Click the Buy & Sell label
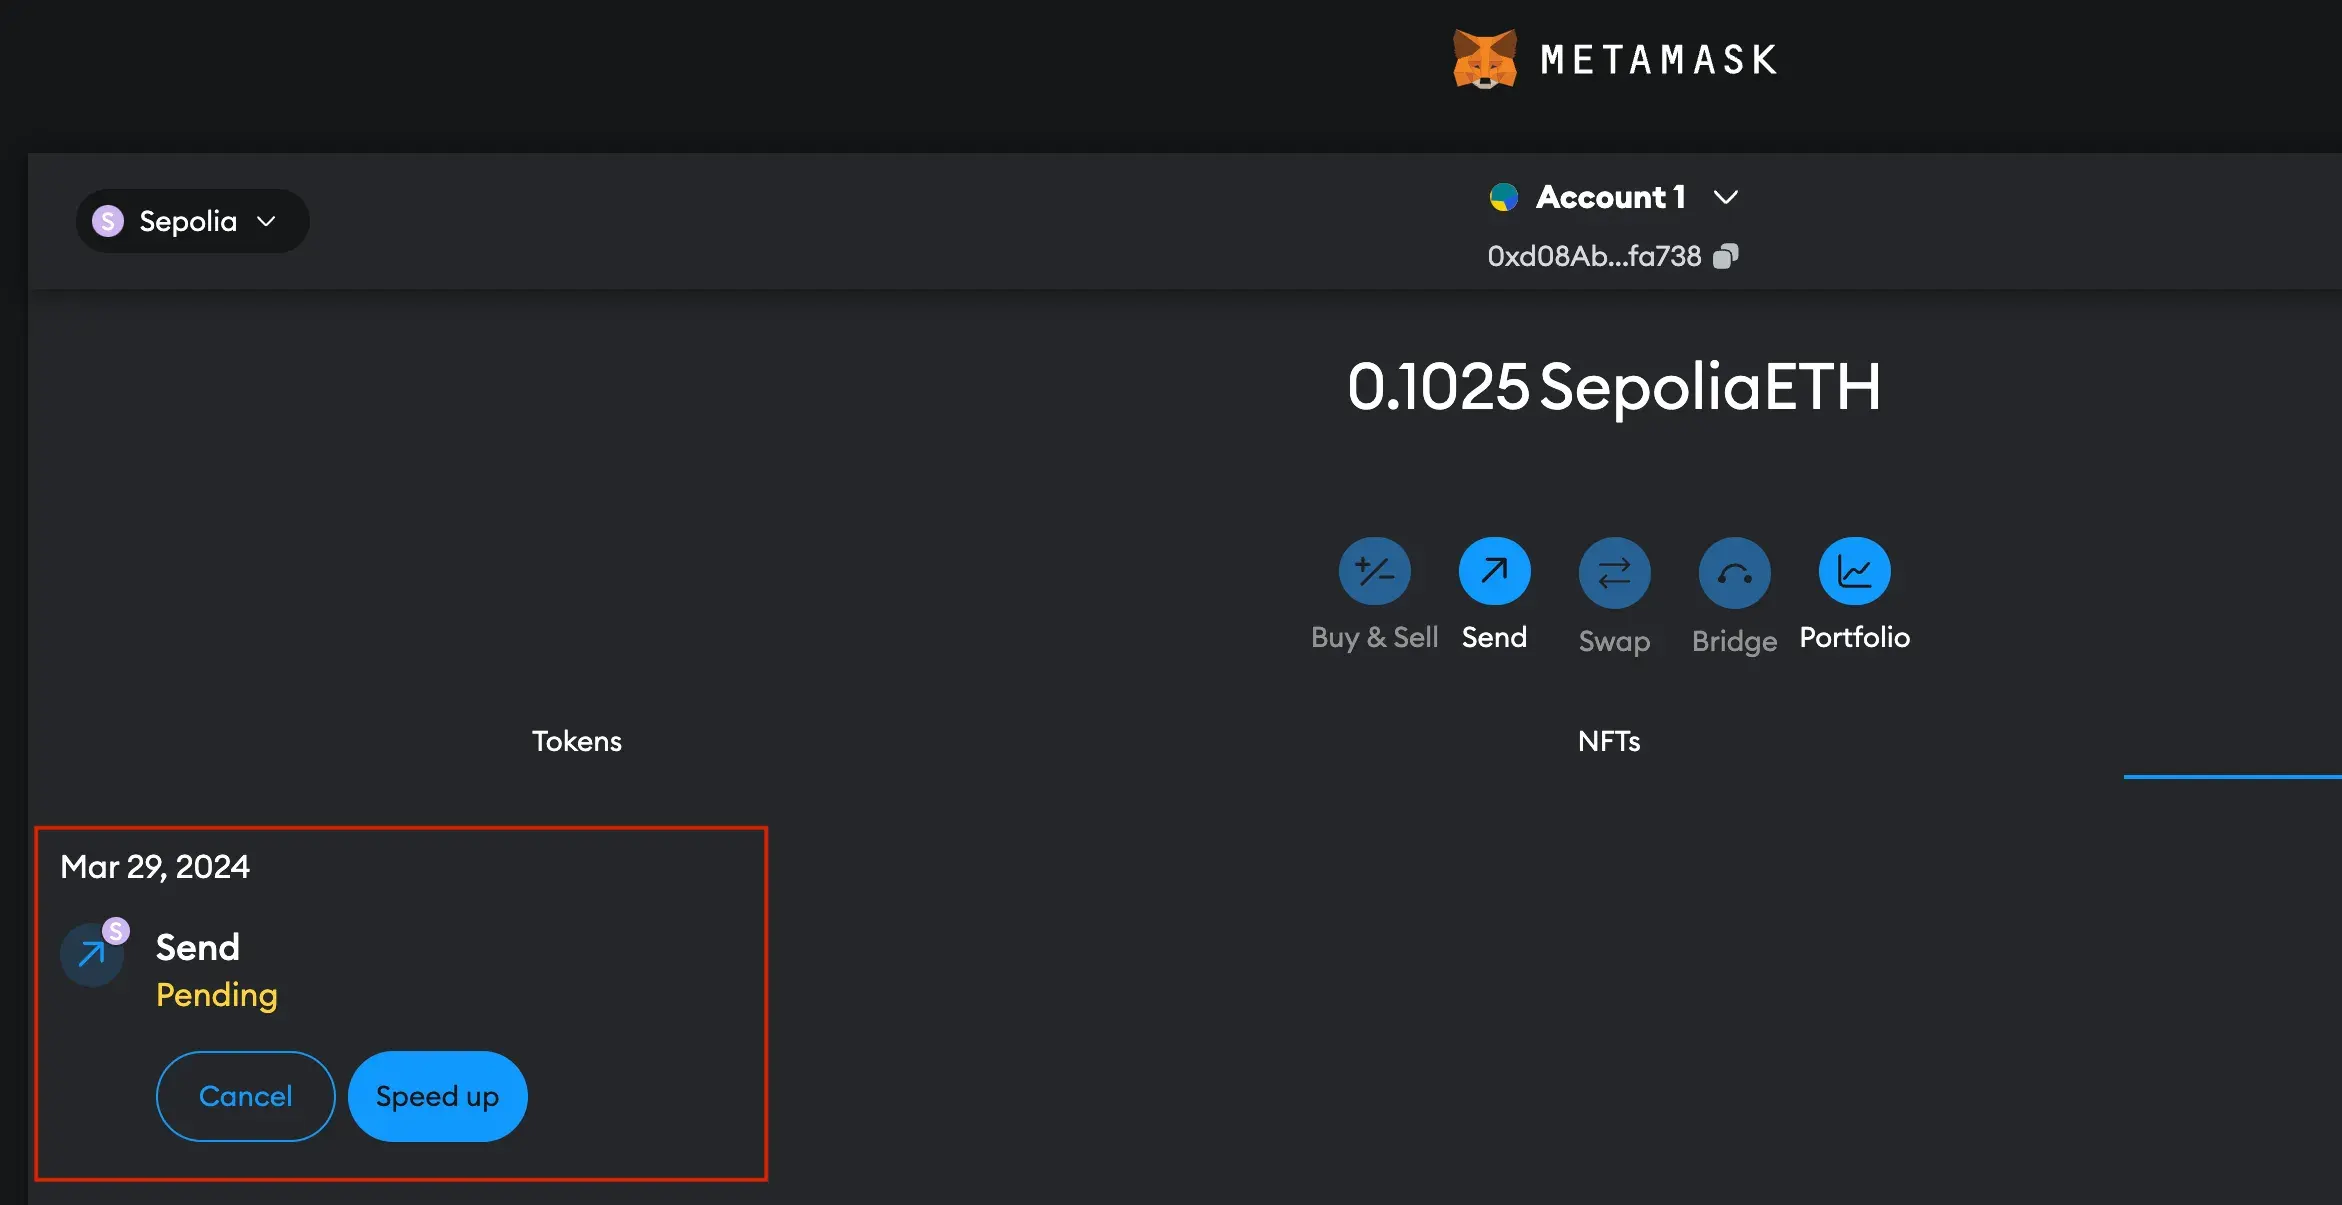This screenshot has height=1205, width=2342. [1375, 637]
